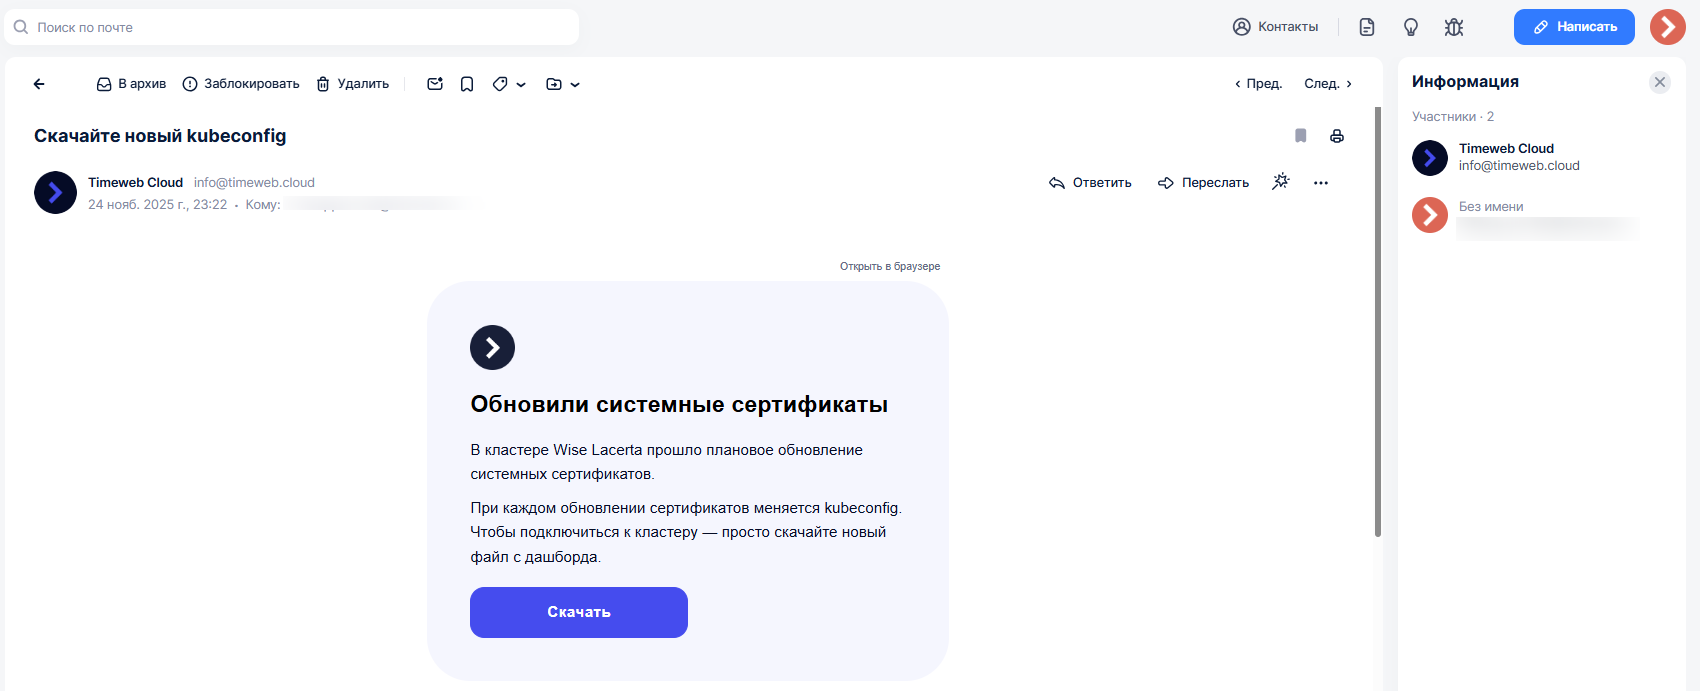Focus the Поиск по почте search field
1700x691 pixels.
pos(300,27)
